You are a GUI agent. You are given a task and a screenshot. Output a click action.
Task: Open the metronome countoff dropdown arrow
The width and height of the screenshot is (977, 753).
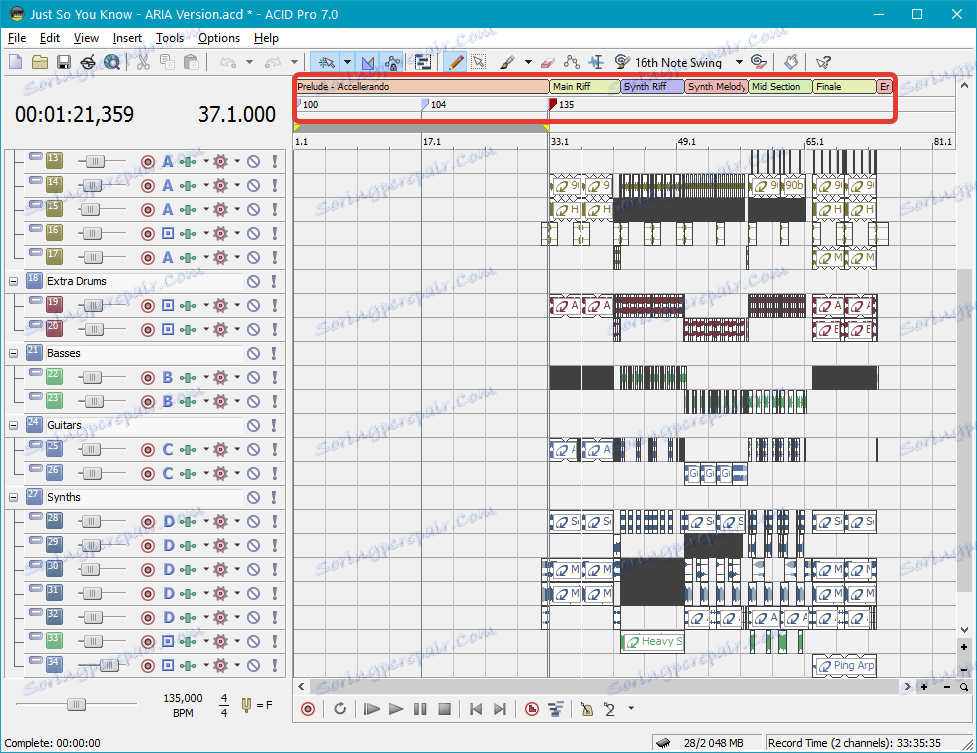[x=631, y=708]
